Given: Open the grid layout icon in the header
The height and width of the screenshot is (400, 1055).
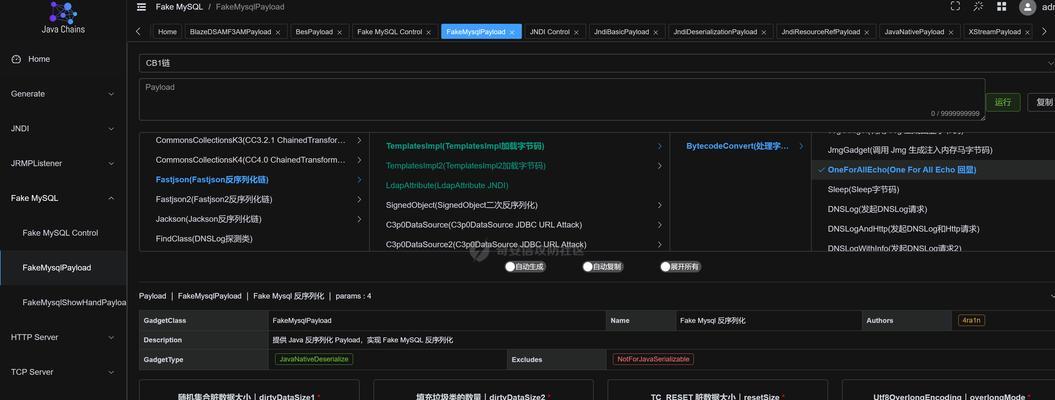Looking at the screenshot, I should pos(1002,7).
